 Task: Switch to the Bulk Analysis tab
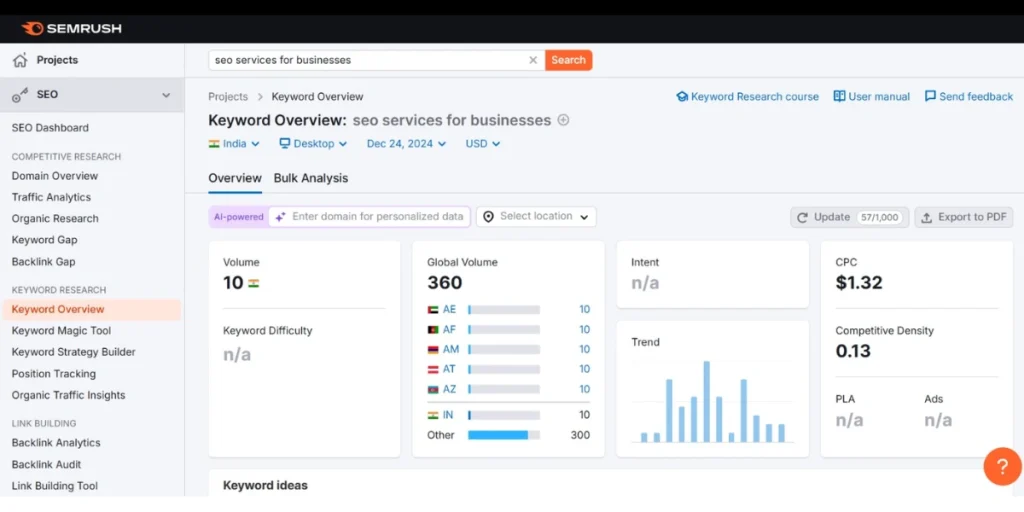(311, 178)
